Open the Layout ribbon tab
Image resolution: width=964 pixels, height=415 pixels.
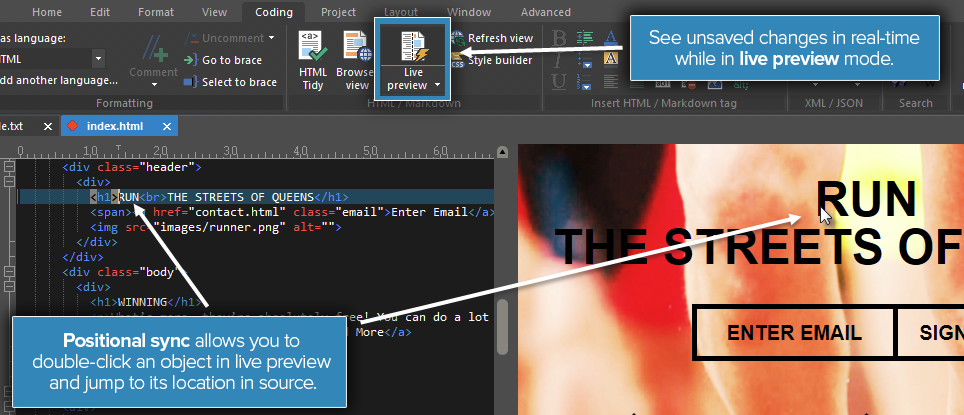401,12
